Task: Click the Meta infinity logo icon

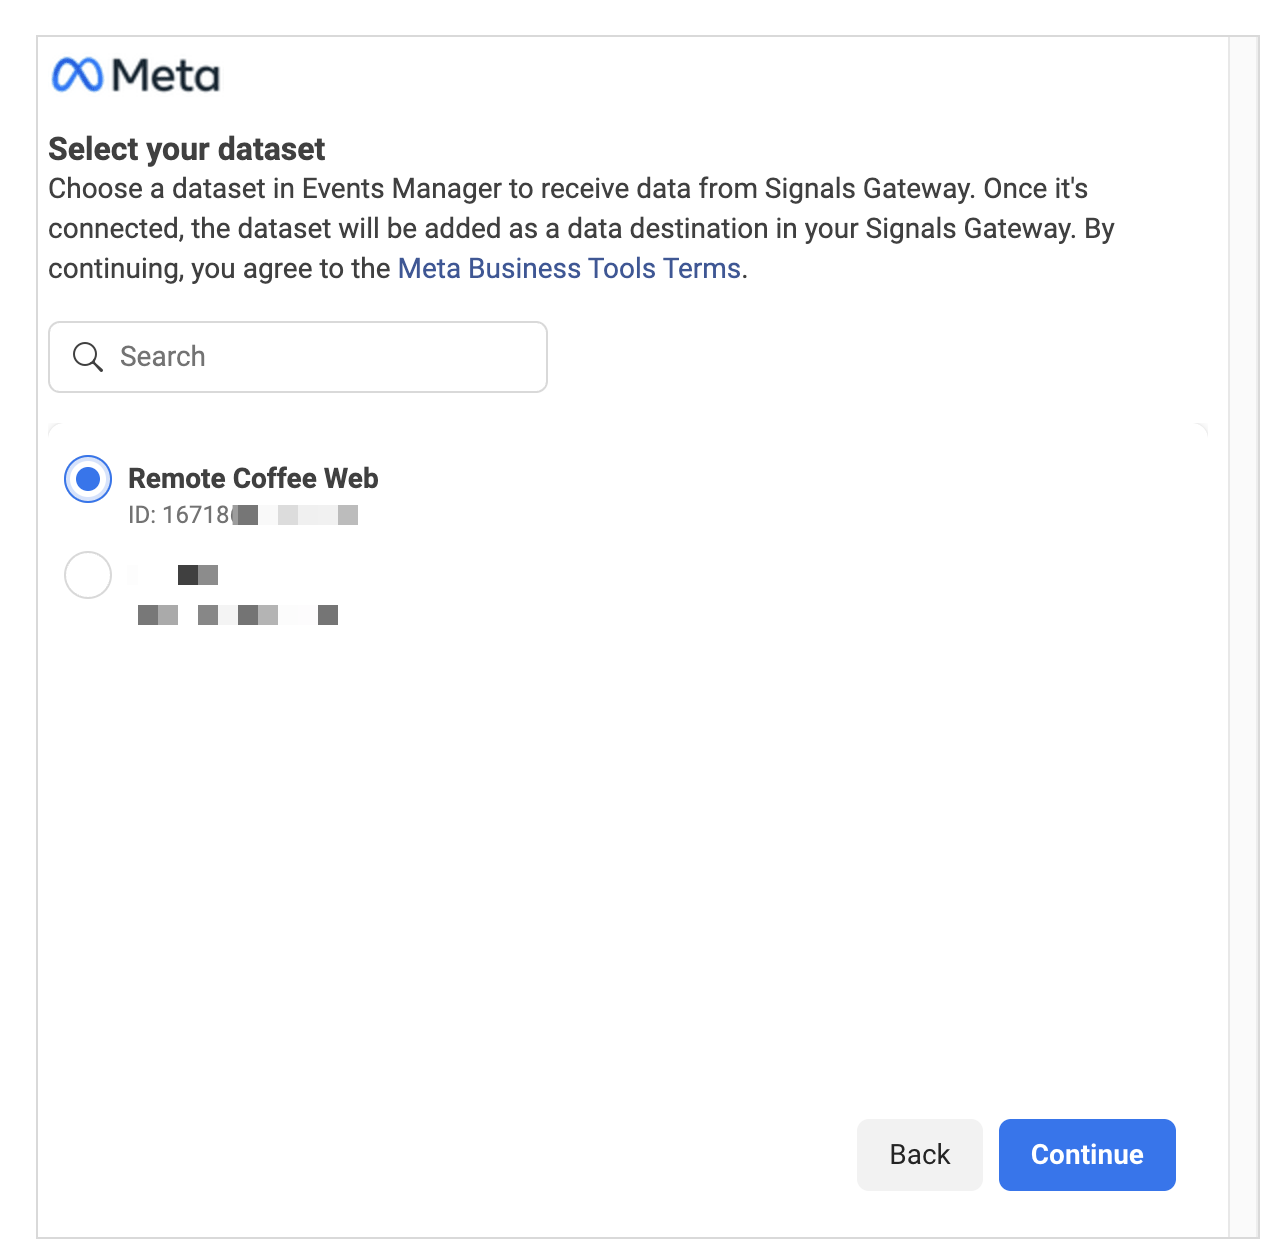Action: [x=77, y=75]
